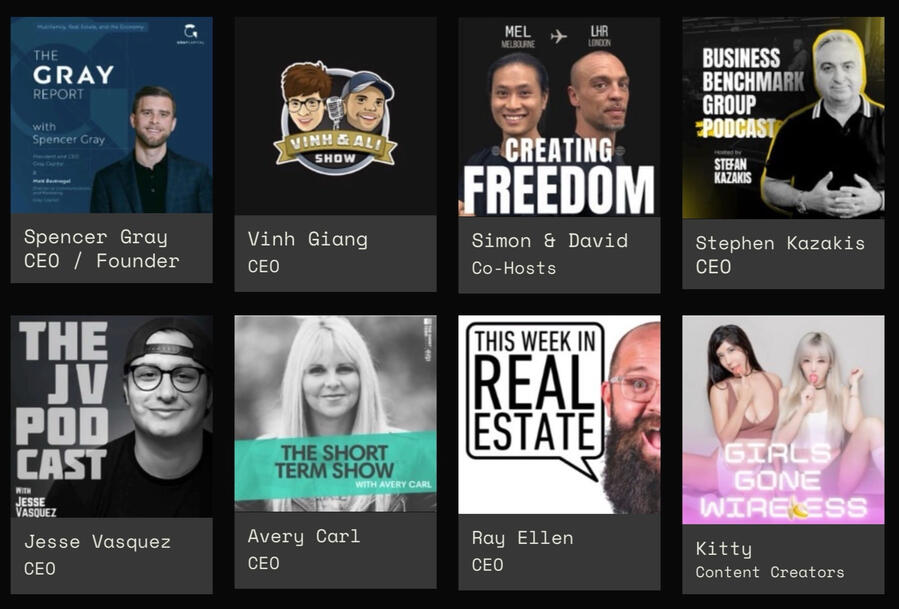Open The JV Podcast cover image
The width and height of the screenshot is (899, 609).
(x=111, y=416)
